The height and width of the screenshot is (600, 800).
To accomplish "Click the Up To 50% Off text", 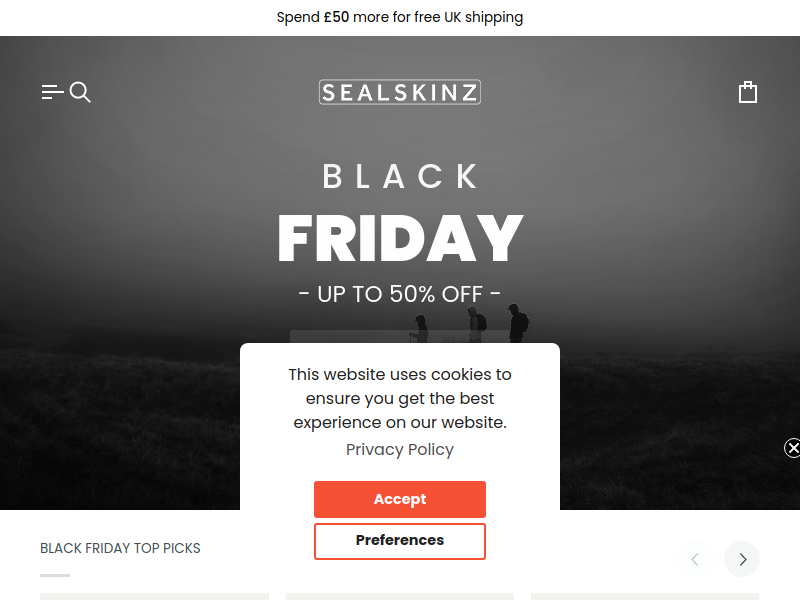I will pyautogui.click(x=399, y=294).
